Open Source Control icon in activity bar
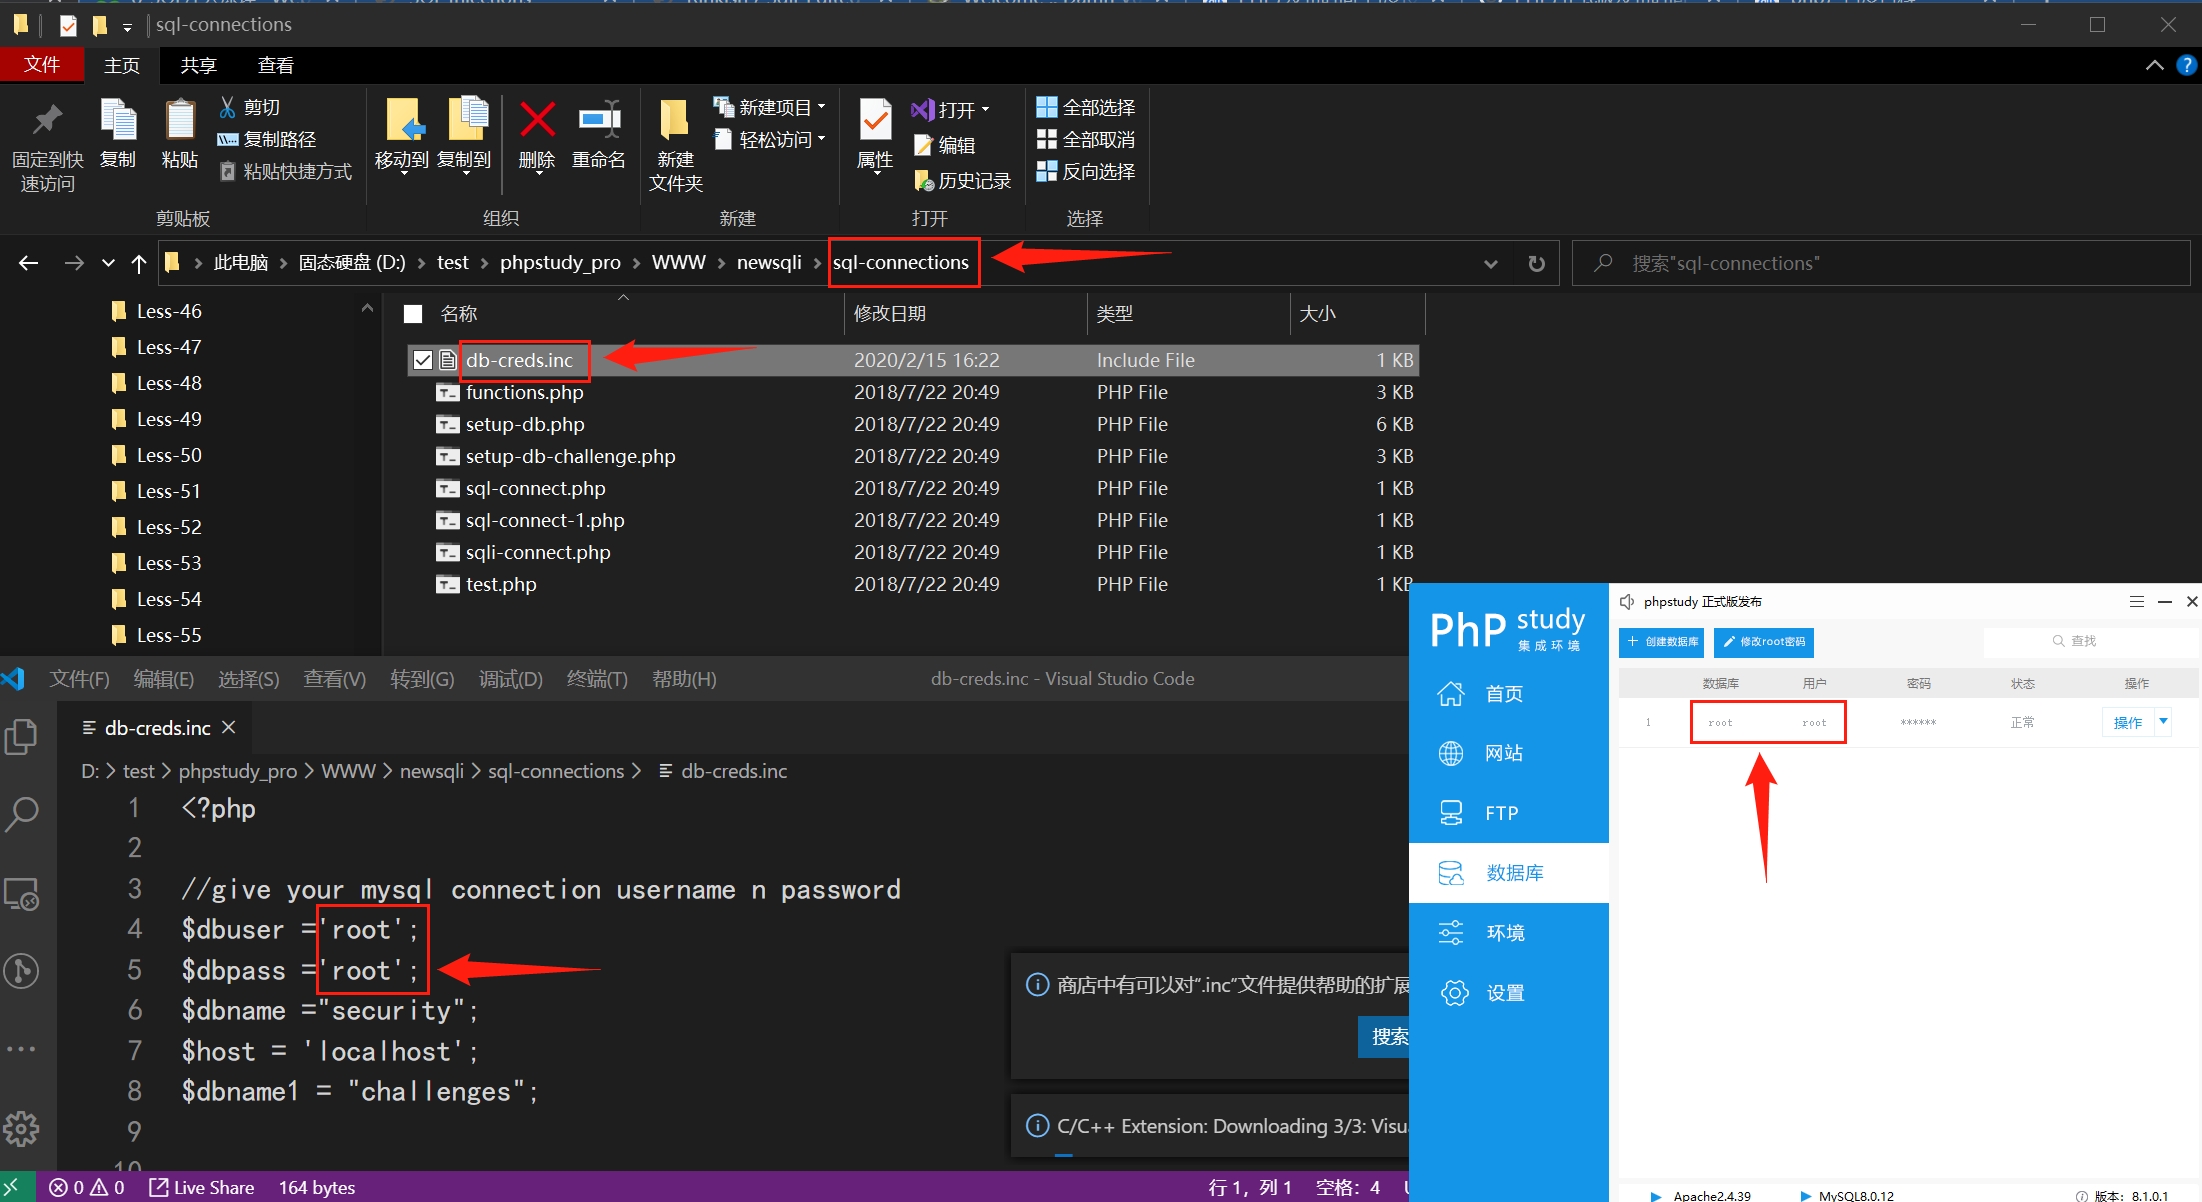This screenshot has height=1202, width=2202. (21, 970)
